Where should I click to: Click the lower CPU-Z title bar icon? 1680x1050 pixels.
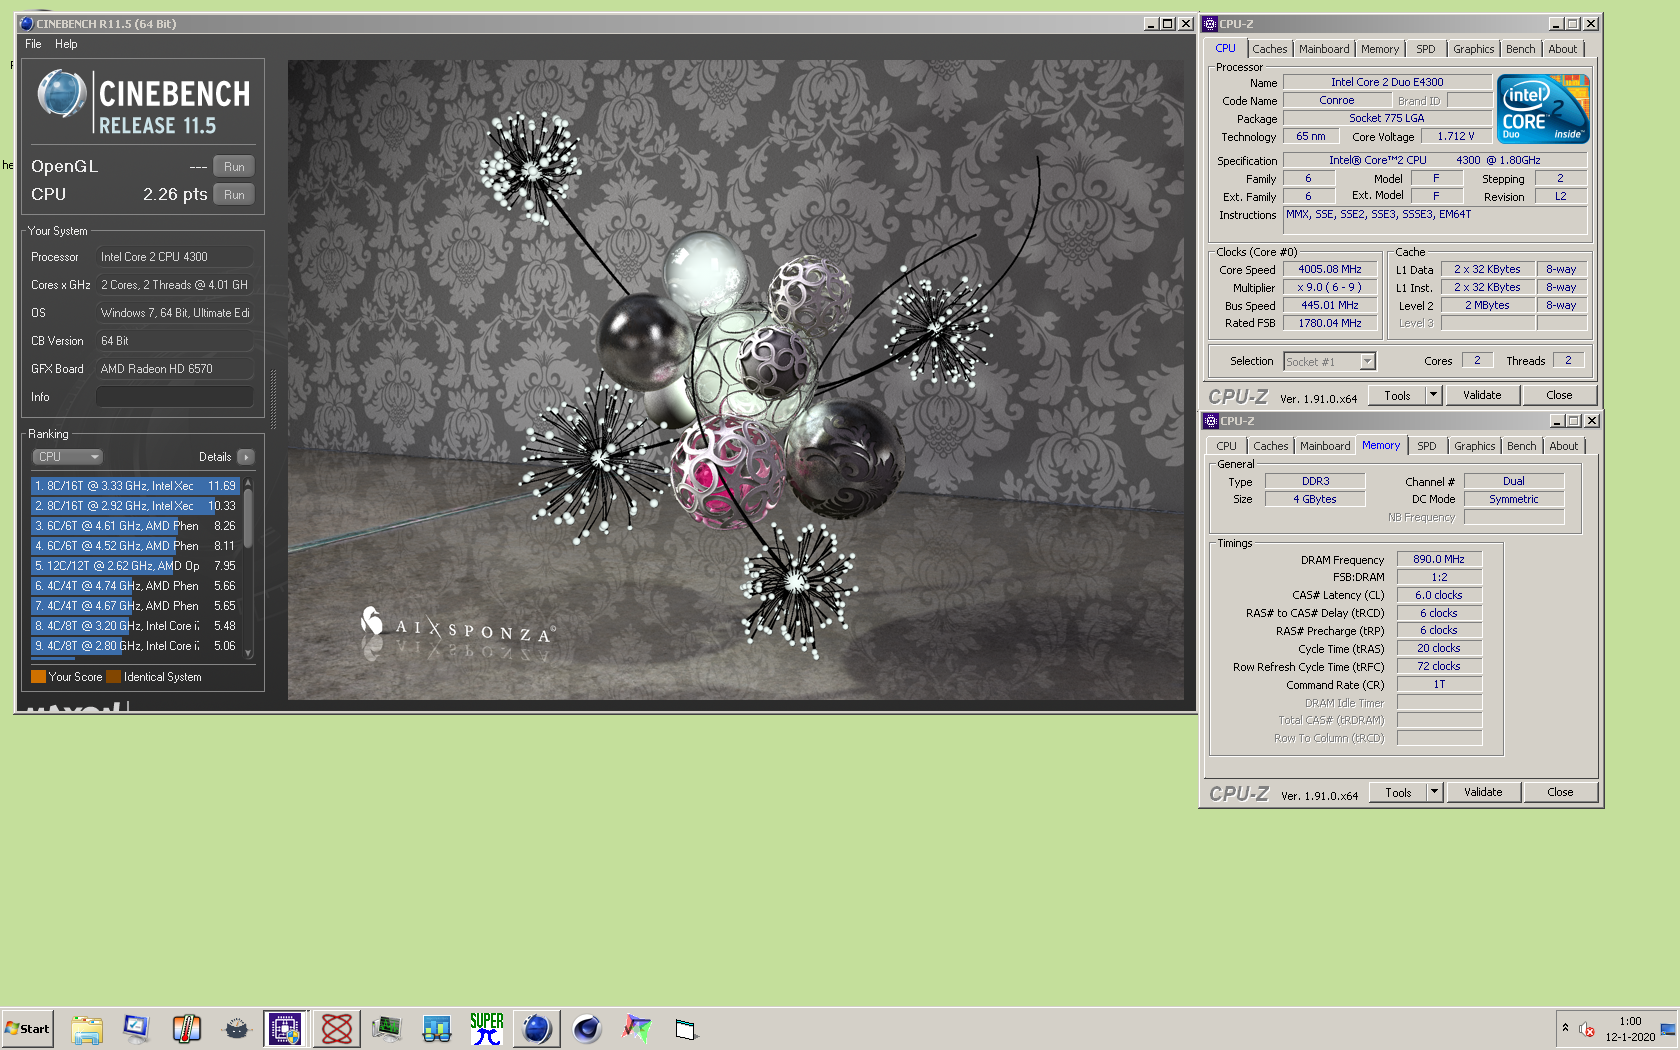pos(1211,421)
